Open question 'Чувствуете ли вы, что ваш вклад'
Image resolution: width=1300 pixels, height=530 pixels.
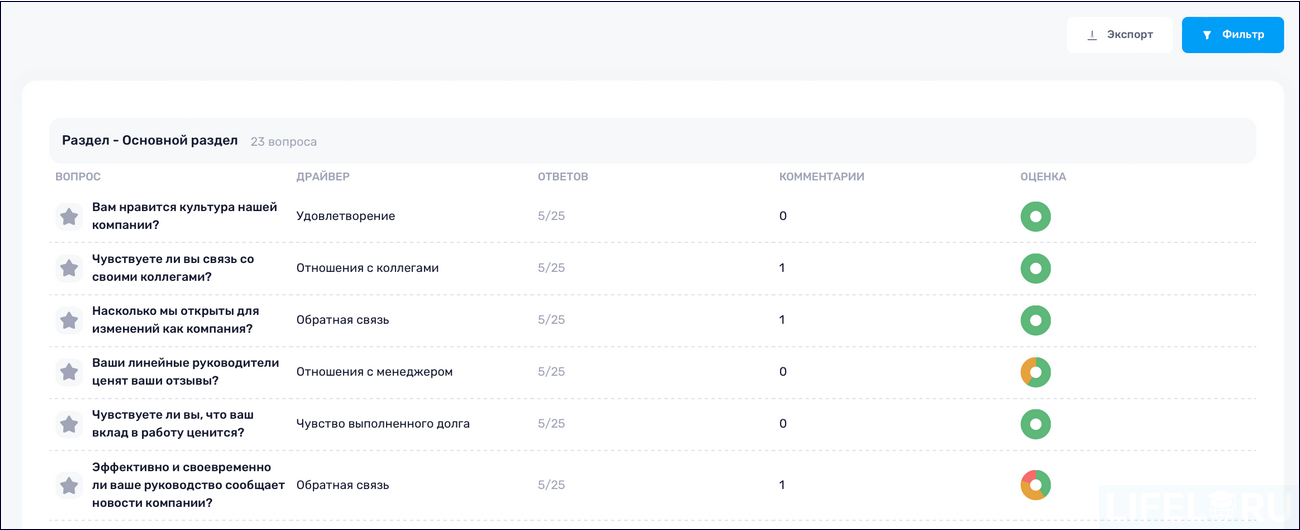[x=173, y=424]
